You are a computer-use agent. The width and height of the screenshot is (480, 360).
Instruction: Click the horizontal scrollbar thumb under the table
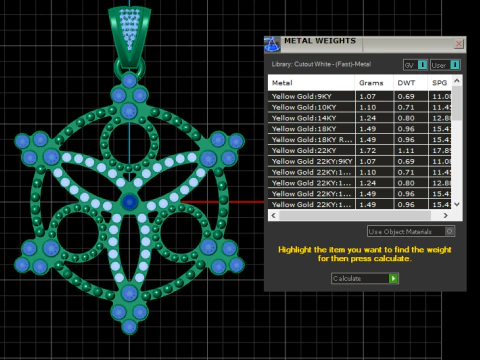tap(355, 215)
